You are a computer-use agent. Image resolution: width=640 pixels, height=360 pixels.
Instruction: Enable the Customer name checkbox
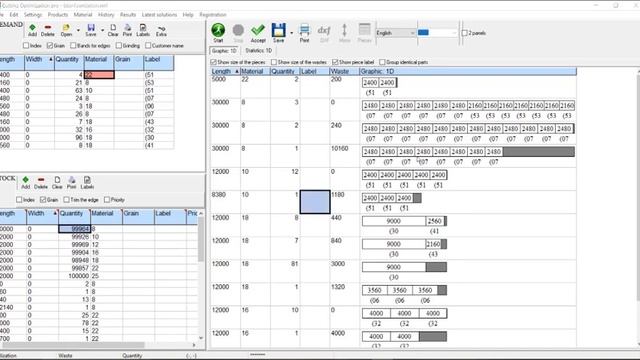point(148,46)
